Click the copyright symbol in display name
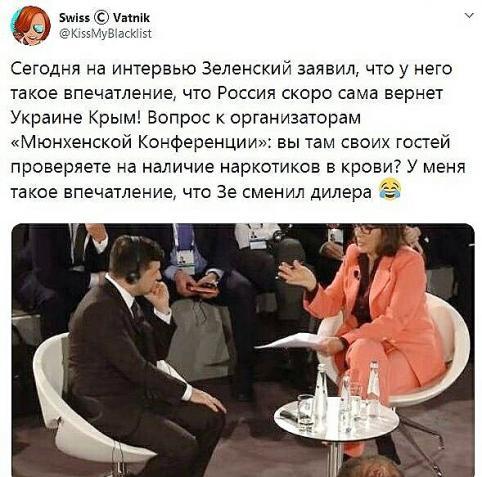The height and width of the screenshot is (477, 482). tap(101, 17)
